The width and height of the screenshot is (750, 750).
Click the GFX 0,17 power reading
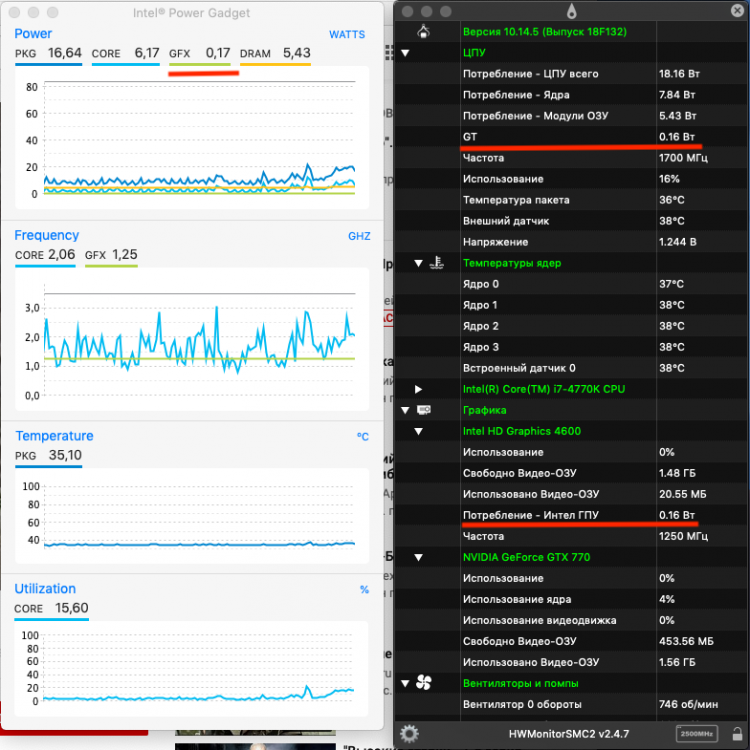(x=199, y=53)
